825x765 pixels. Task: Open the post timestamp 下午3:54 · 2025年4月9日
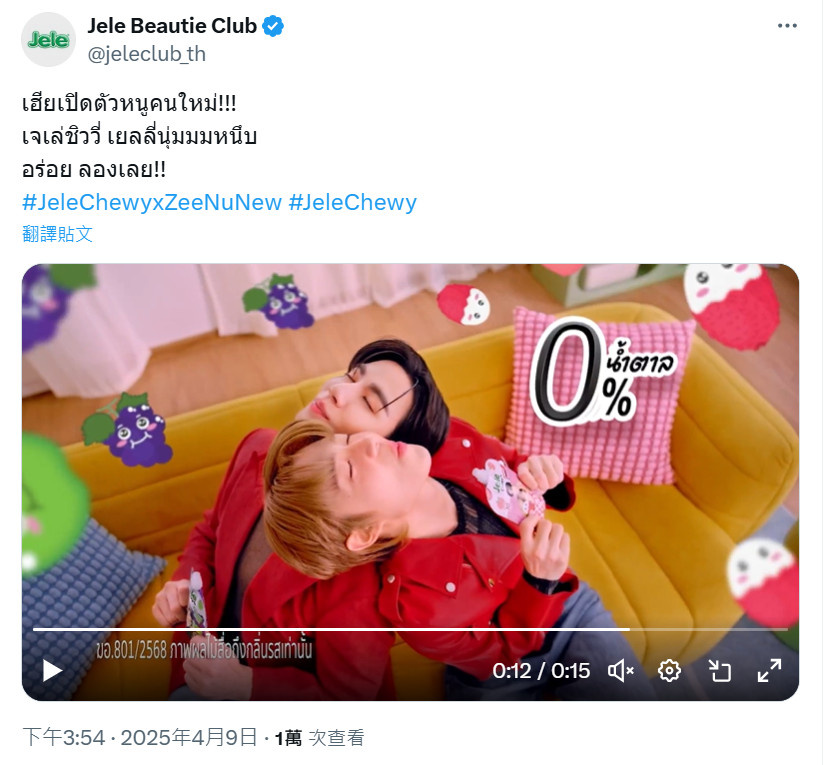[x=139, y=738]
